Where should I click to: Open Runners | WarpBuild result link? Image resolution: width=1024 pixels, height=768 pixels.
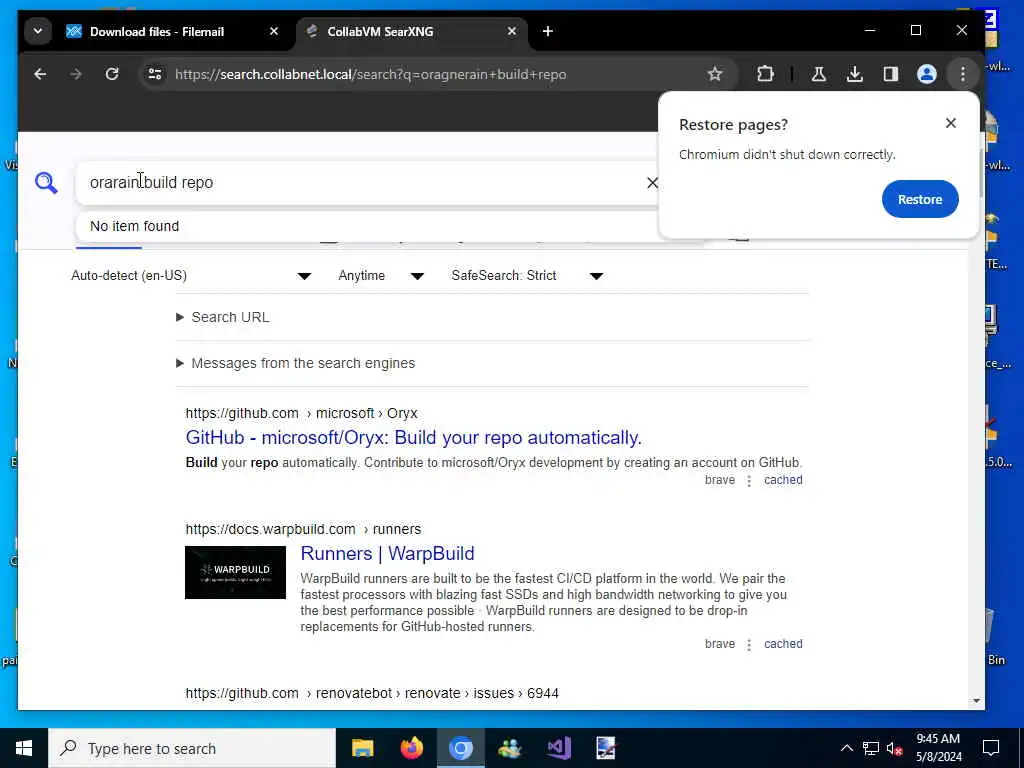pos(387,554)
